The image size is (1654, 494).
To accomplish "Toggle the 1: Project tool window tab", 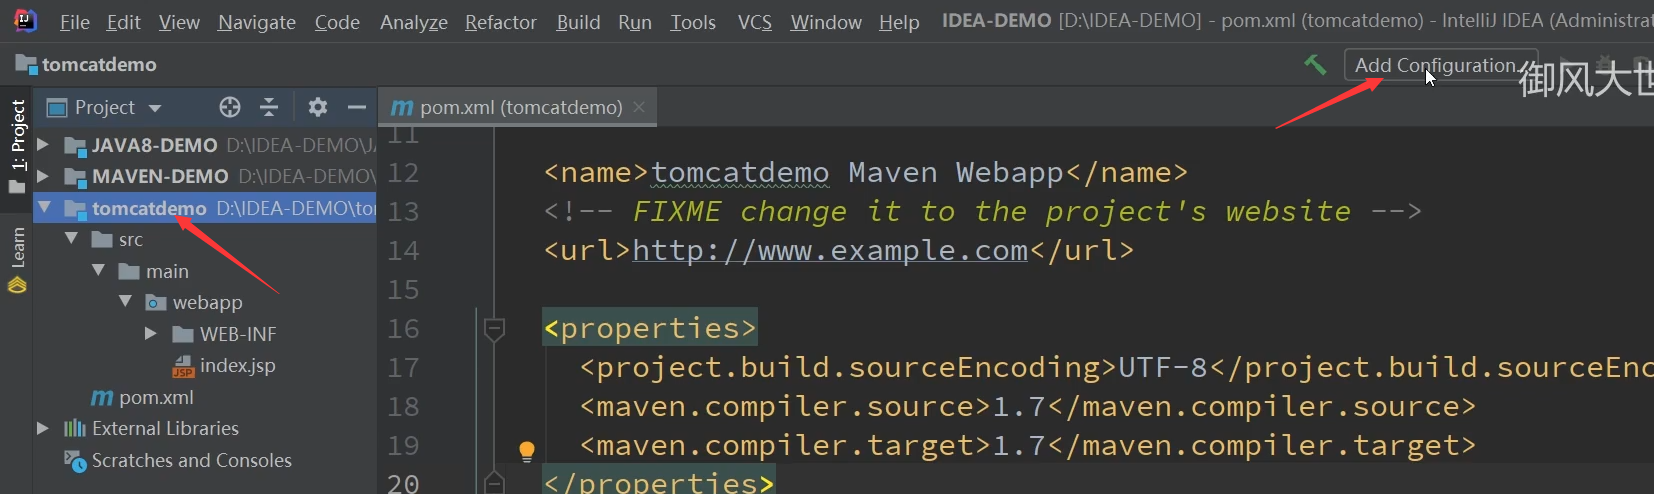I will tap(17, 145).
